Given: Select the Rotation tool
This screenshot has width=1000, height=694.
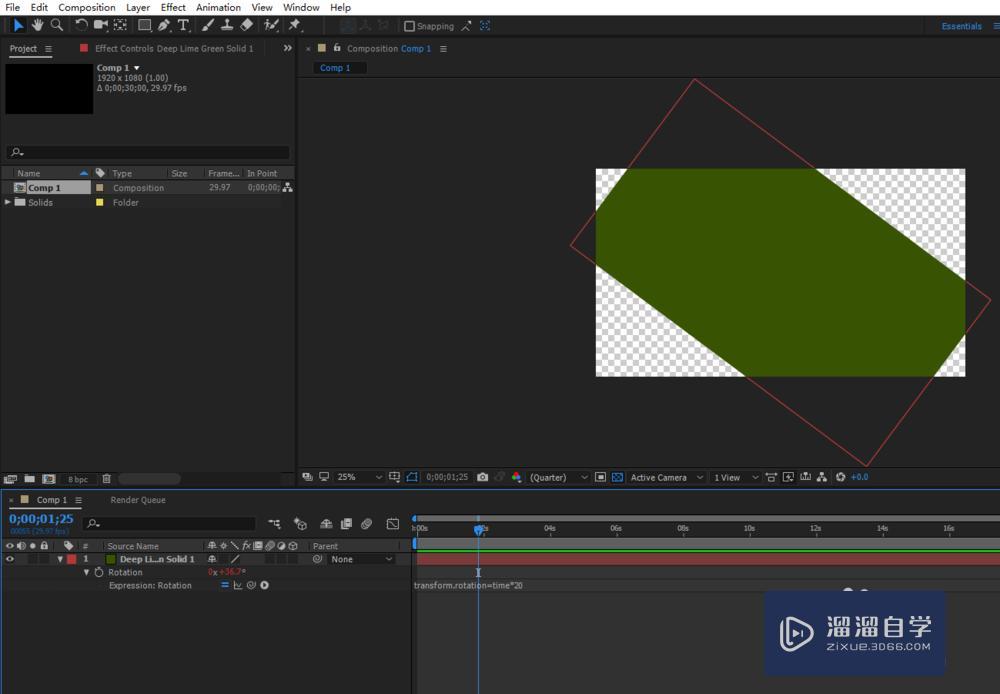Looking at the screenshot, I should 81,26.
